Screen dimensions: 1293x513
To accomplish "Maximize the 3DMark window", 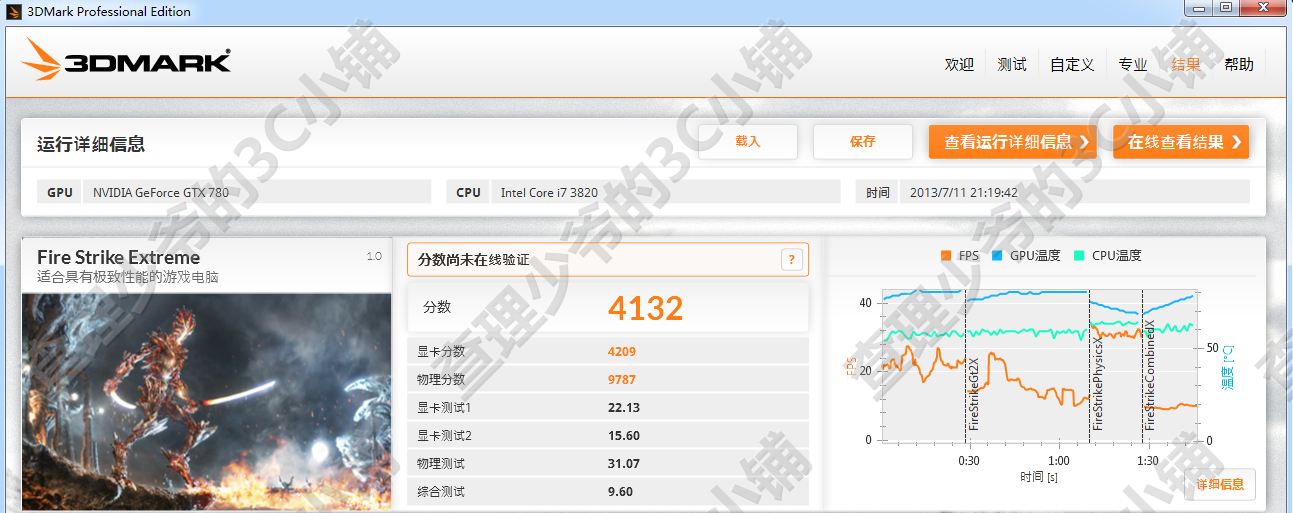I will pos(1225,8).
